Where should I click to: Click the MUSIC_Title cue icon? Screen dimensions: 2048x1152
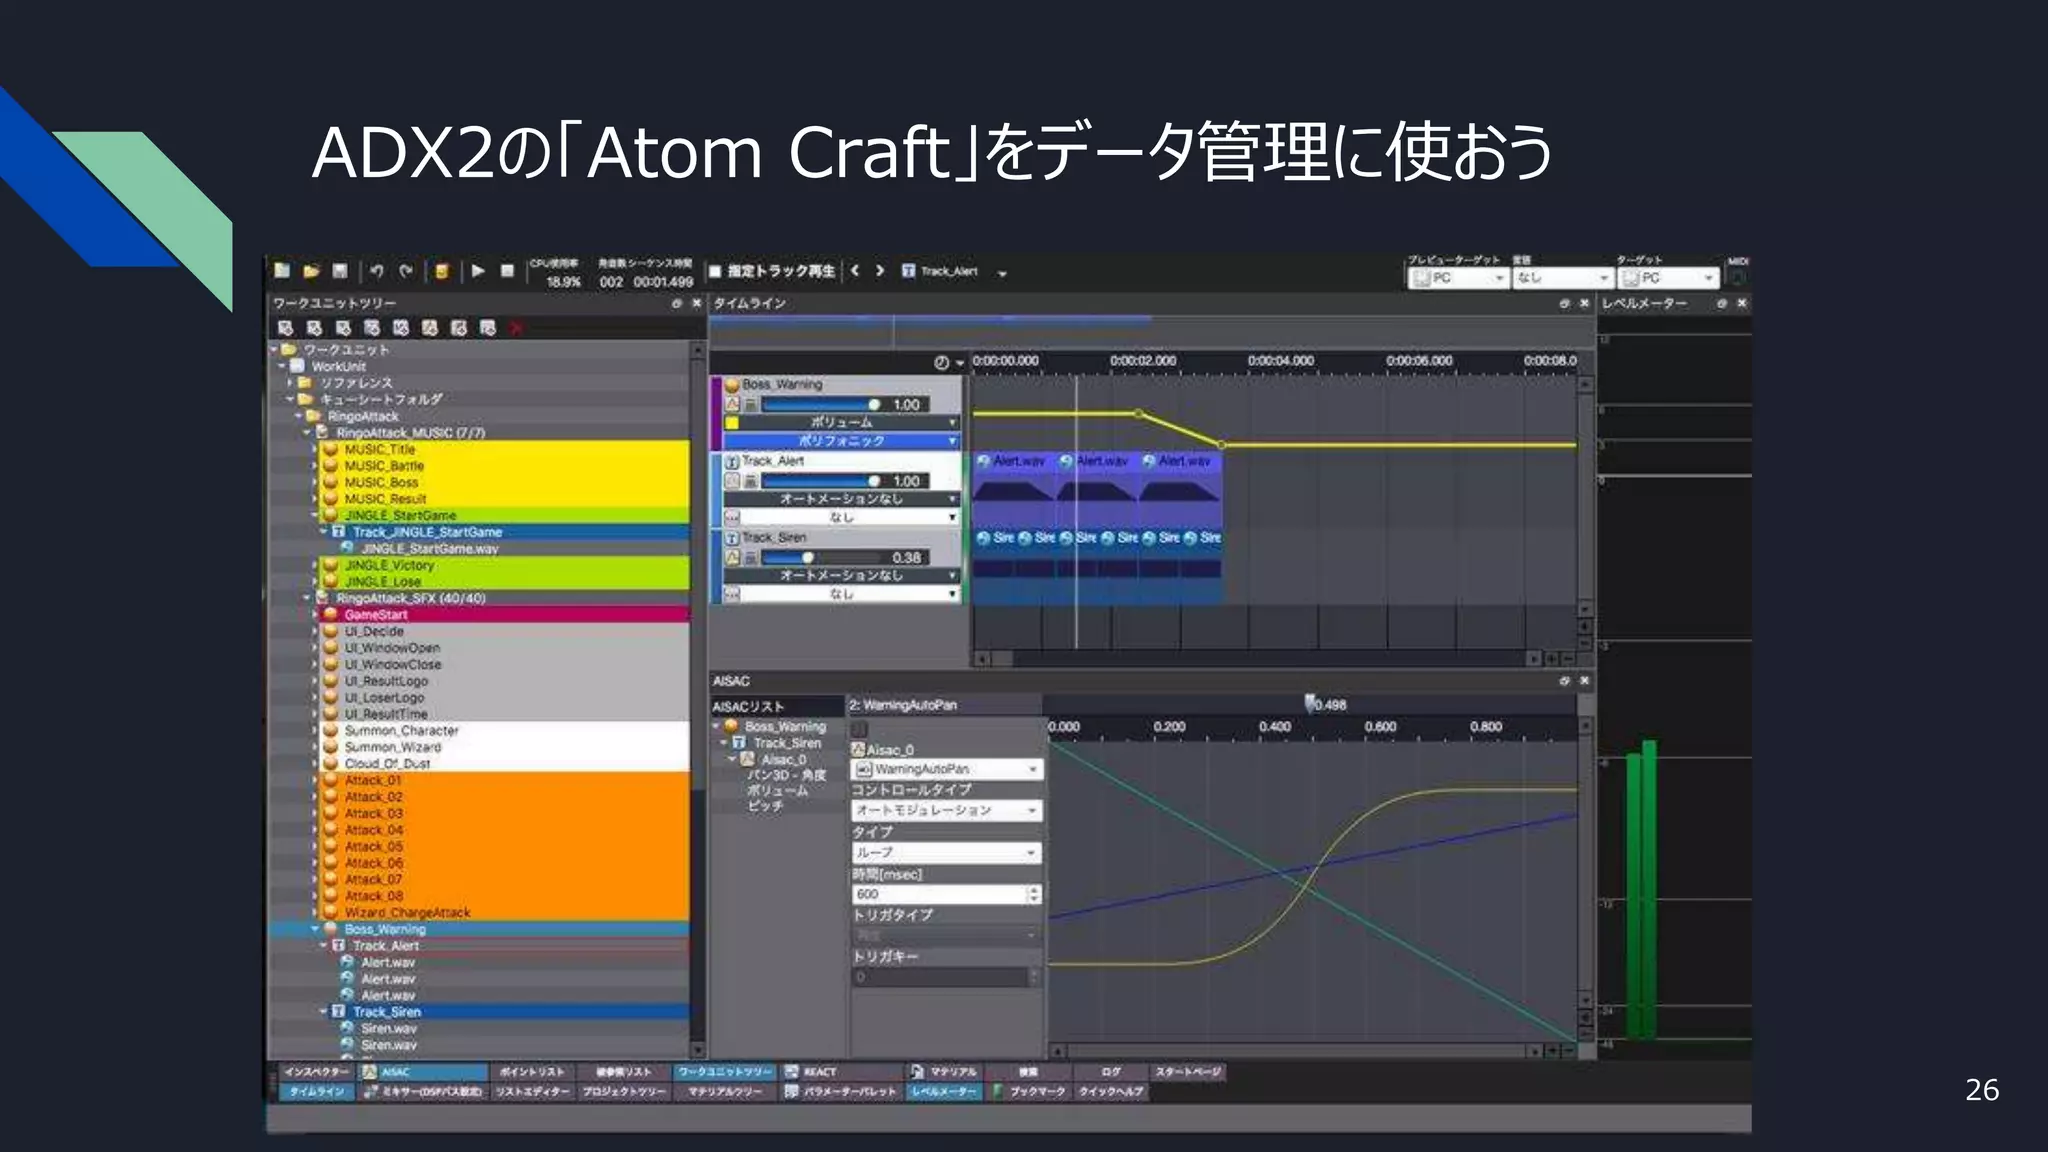click(x=331, y=449)
